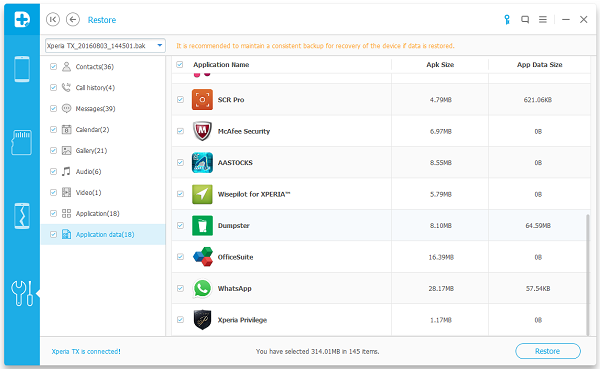The height and width of the screenshot is (369, 600).
Task: Uncheck the WhatsApp checkbox
Action: [180, 288]
